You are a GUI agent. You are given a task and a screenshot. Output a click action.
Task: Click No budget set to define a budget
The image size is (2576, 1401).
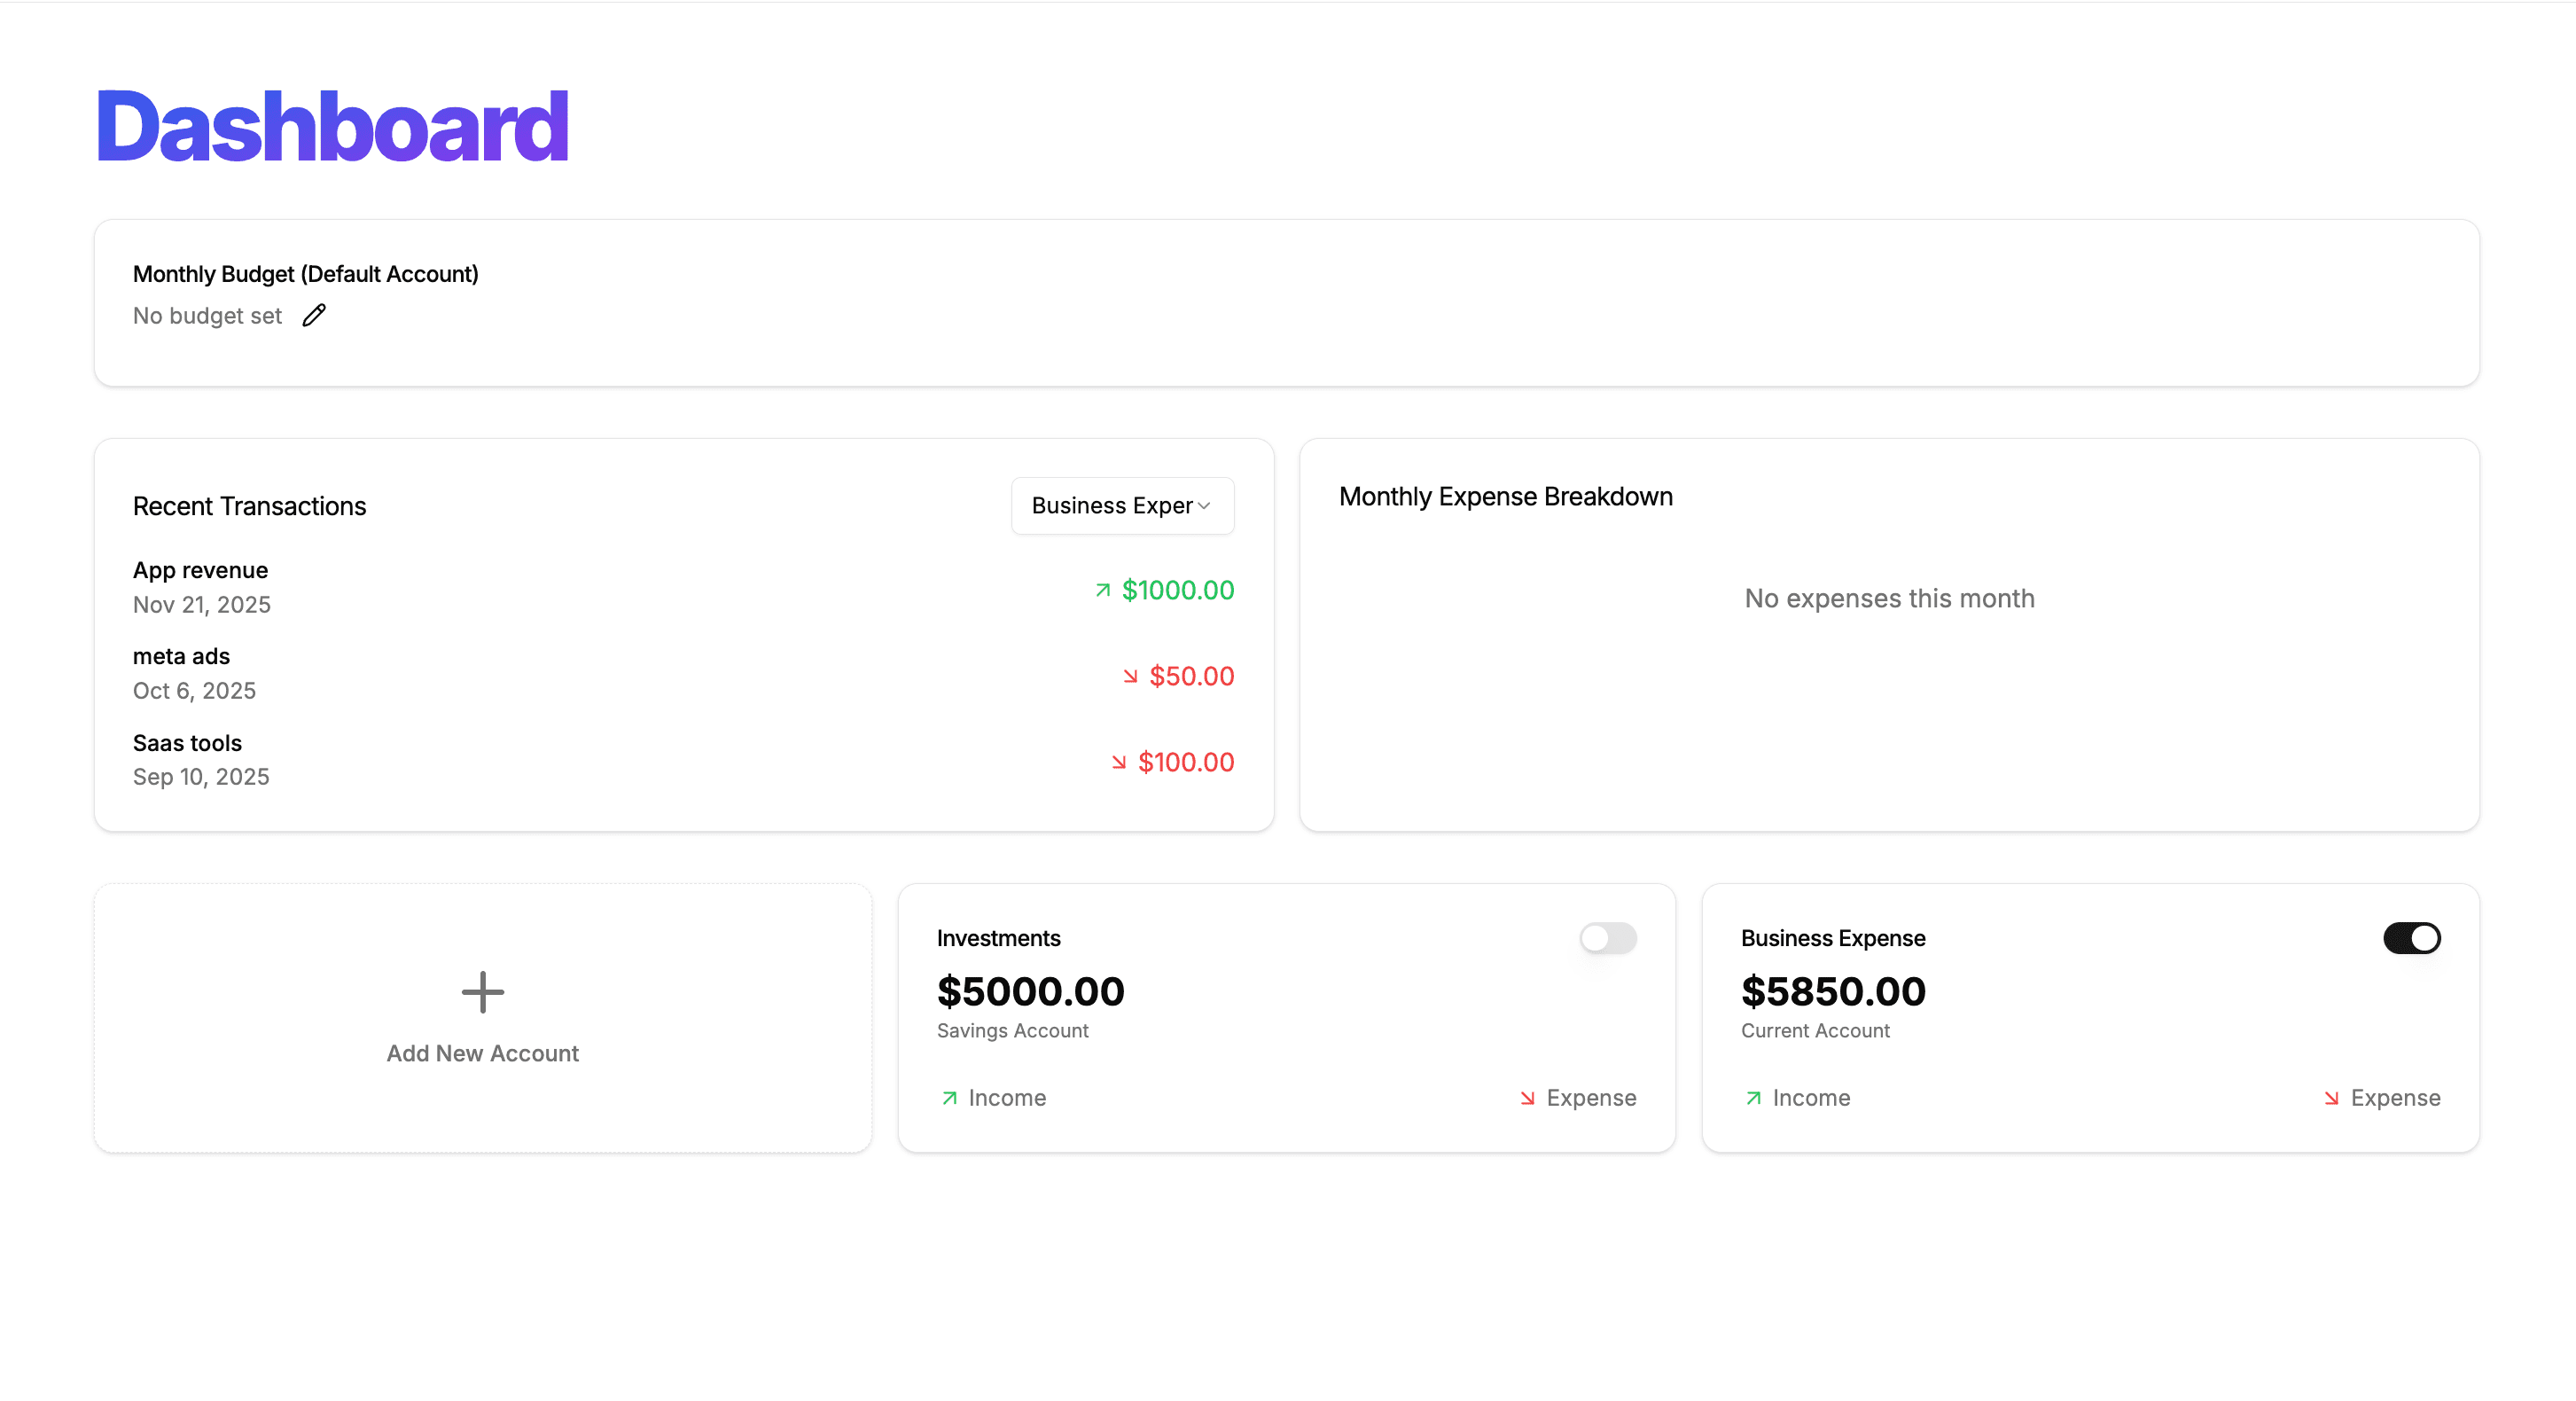coord(206,315)
